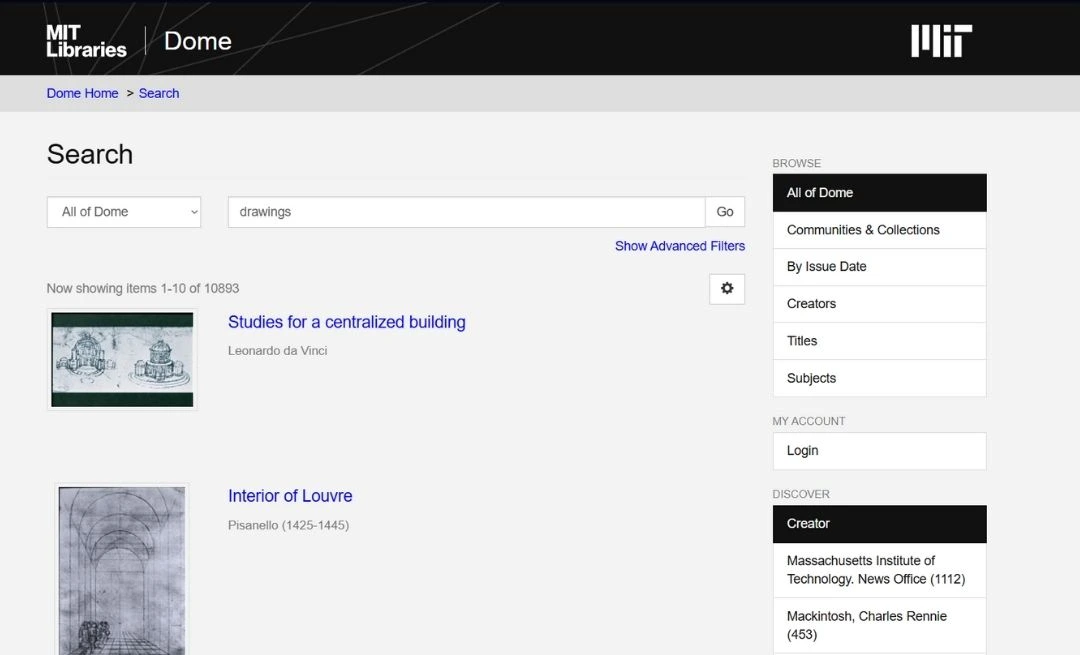The image size is (1080, 655).
Task: Open the All of Dome scope dropdown
Action: [x=124, y=212]
